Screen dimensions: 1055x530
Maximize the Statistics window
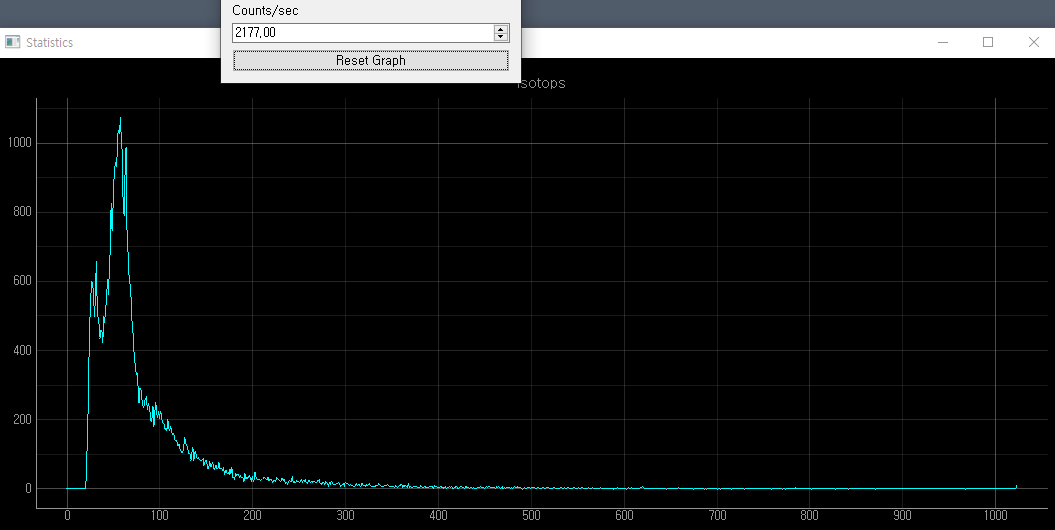tap(988, 42)
